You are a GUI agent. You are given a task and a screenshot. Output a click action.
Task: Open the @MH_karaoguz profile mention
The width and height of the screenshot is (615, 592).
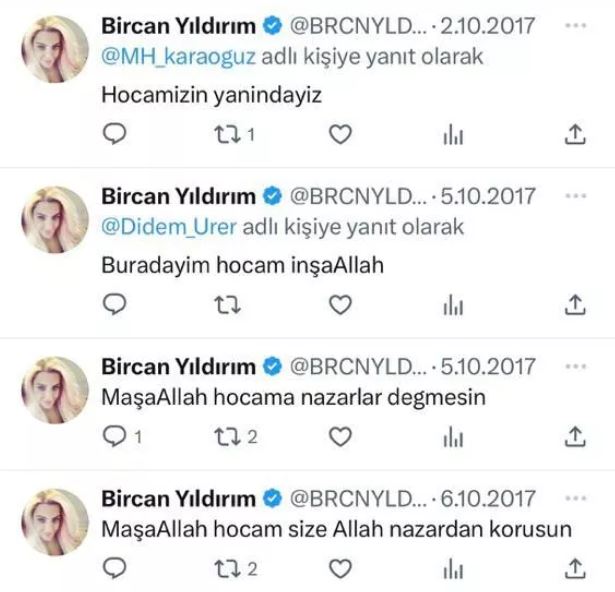(x=178, y=56)
